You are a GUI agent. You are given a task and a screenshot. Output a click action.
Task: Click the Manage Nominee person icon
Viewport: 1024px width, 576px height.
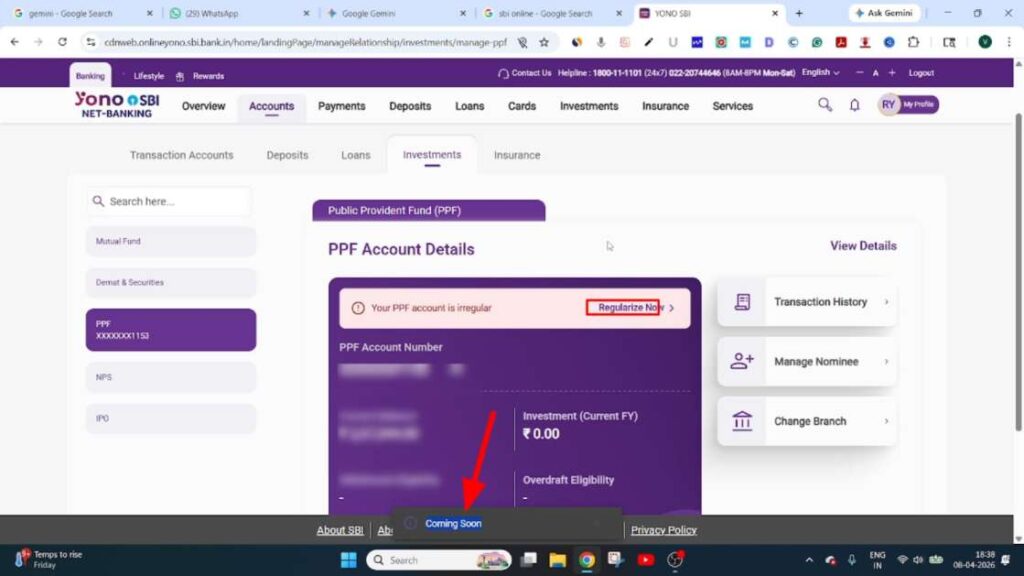coord(742,362)
